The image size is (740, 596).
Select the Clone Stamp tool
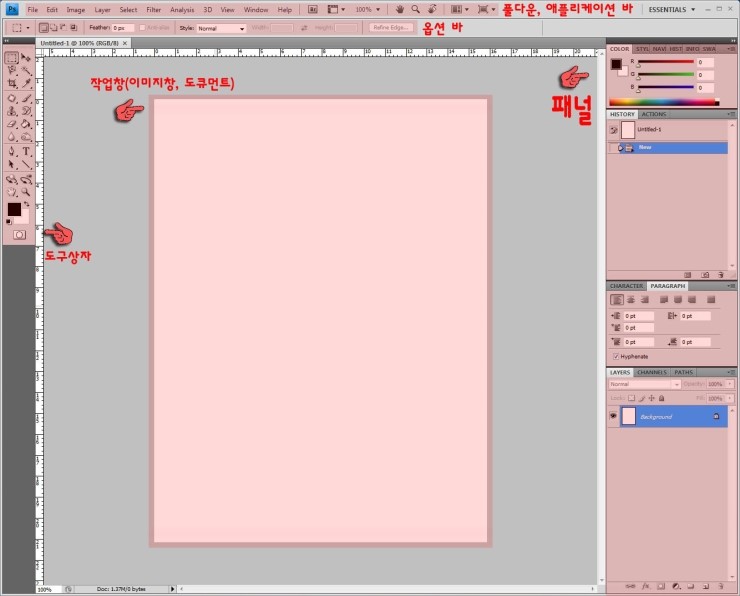[x=12, y=111]
